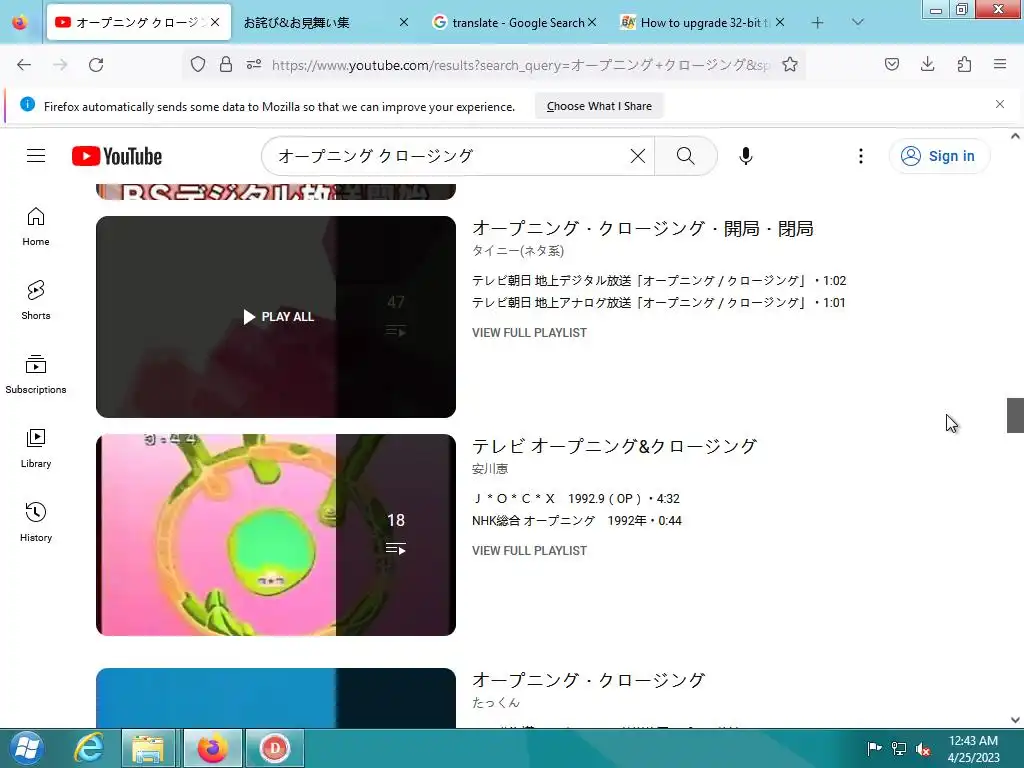The width and height of the screenshot is (1024, 768).
Task: Go to the YouTube logo home link
Action: tap(117, 156)
